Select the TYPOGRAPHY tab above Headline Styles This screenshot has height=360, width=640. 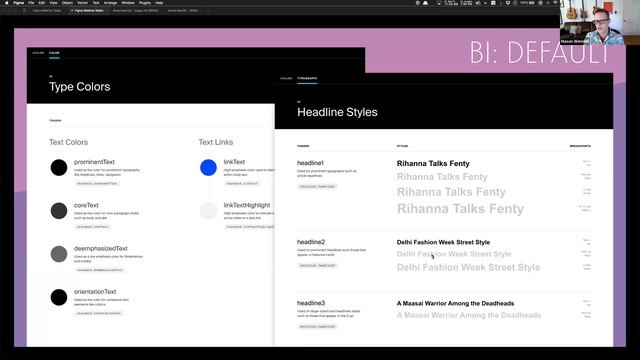(x=307, y=78)
